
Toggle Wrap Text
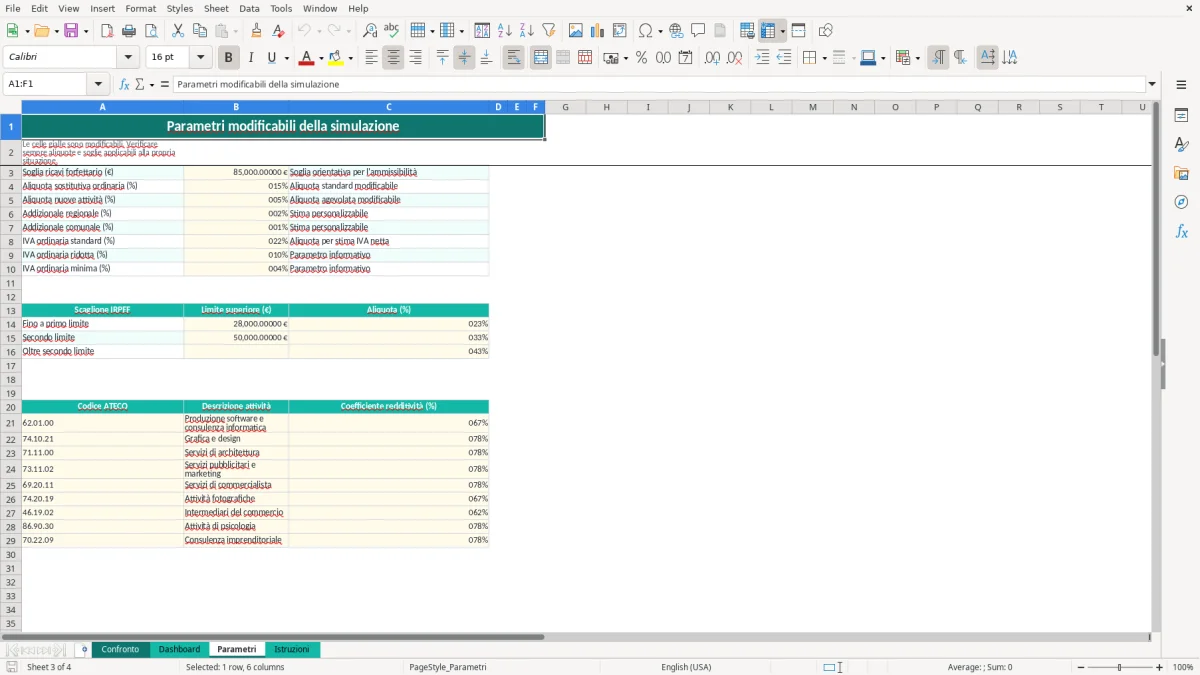click(x=513, y=58)
